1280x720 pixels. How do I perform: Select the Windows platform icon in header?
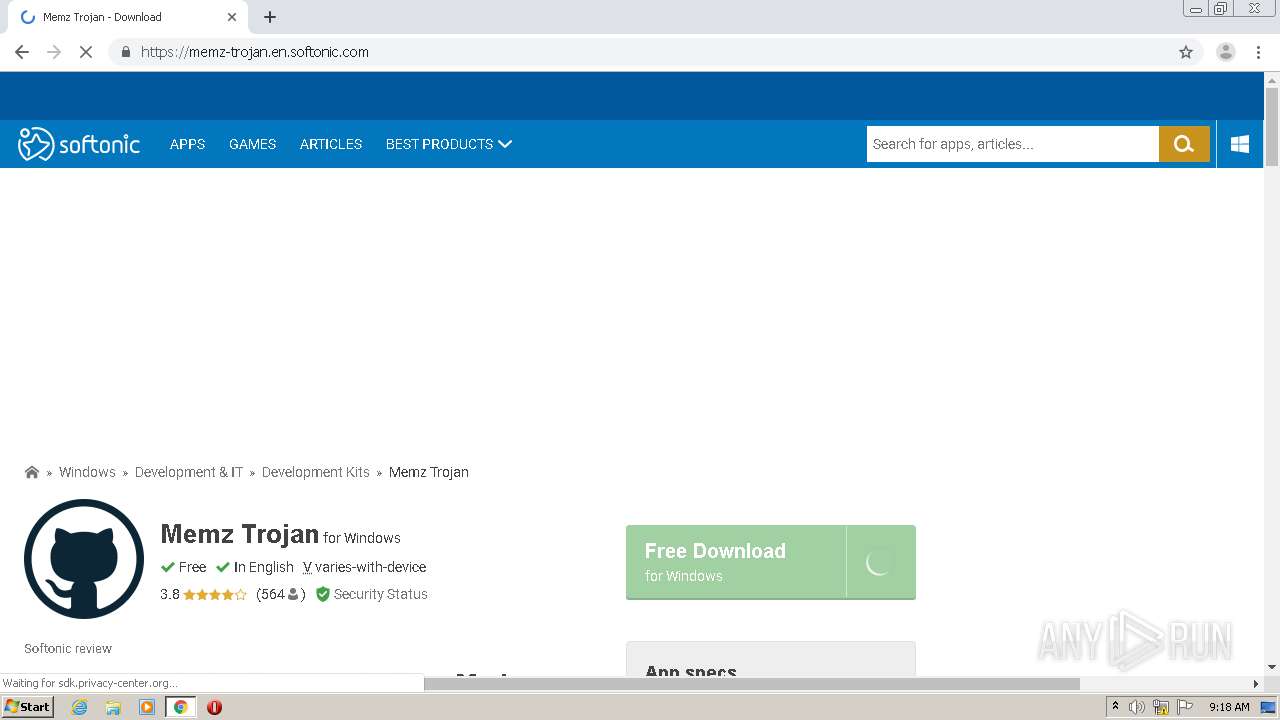(1240, 144)
